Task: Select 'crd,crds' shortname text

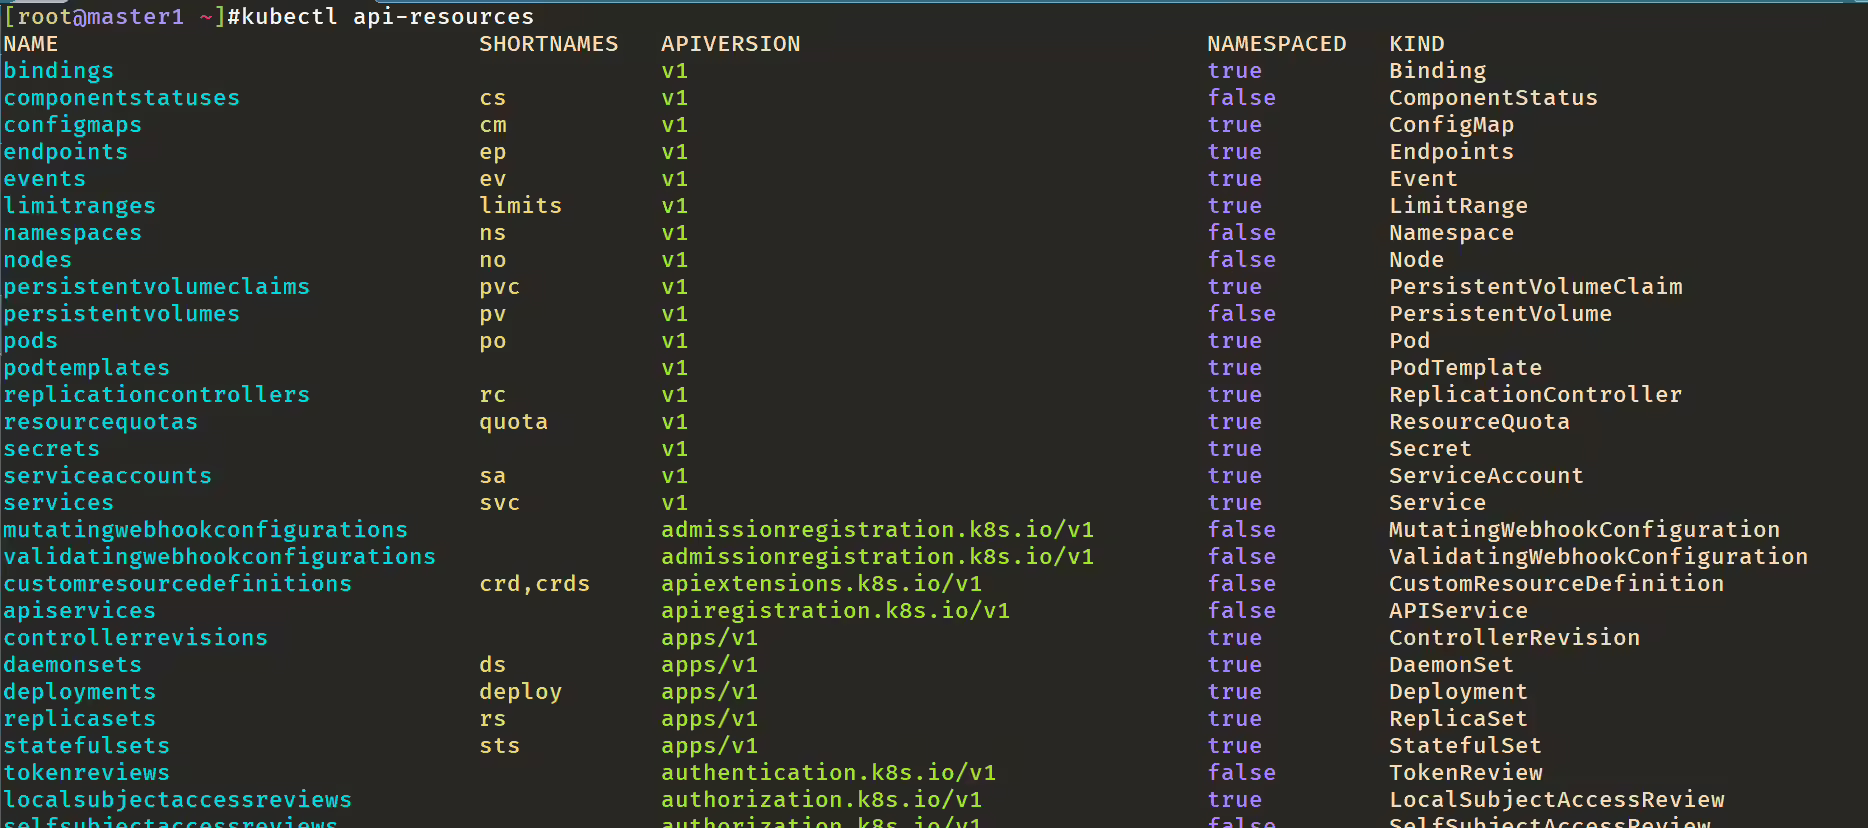Action: tap(535, 584)
